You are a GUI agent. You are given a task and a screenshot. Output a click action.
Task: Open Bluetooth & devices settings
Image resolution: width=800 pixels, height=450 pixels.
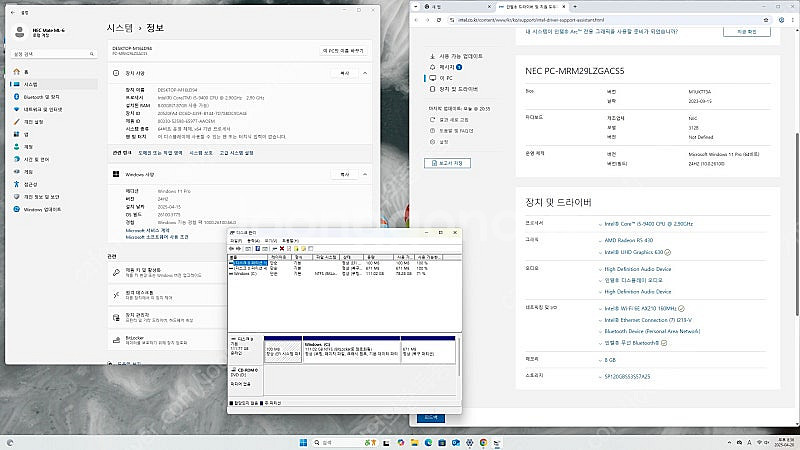[54, 97]
